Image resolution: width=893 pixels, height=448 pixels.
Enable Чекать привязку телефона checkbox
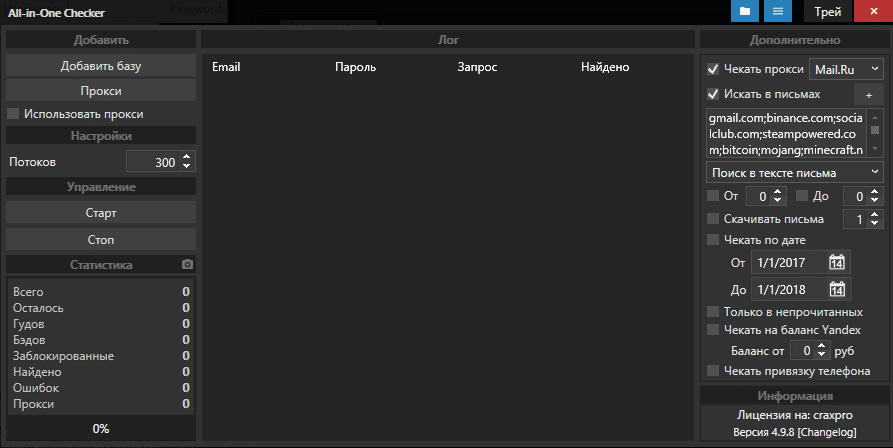[x=712, y=371]
